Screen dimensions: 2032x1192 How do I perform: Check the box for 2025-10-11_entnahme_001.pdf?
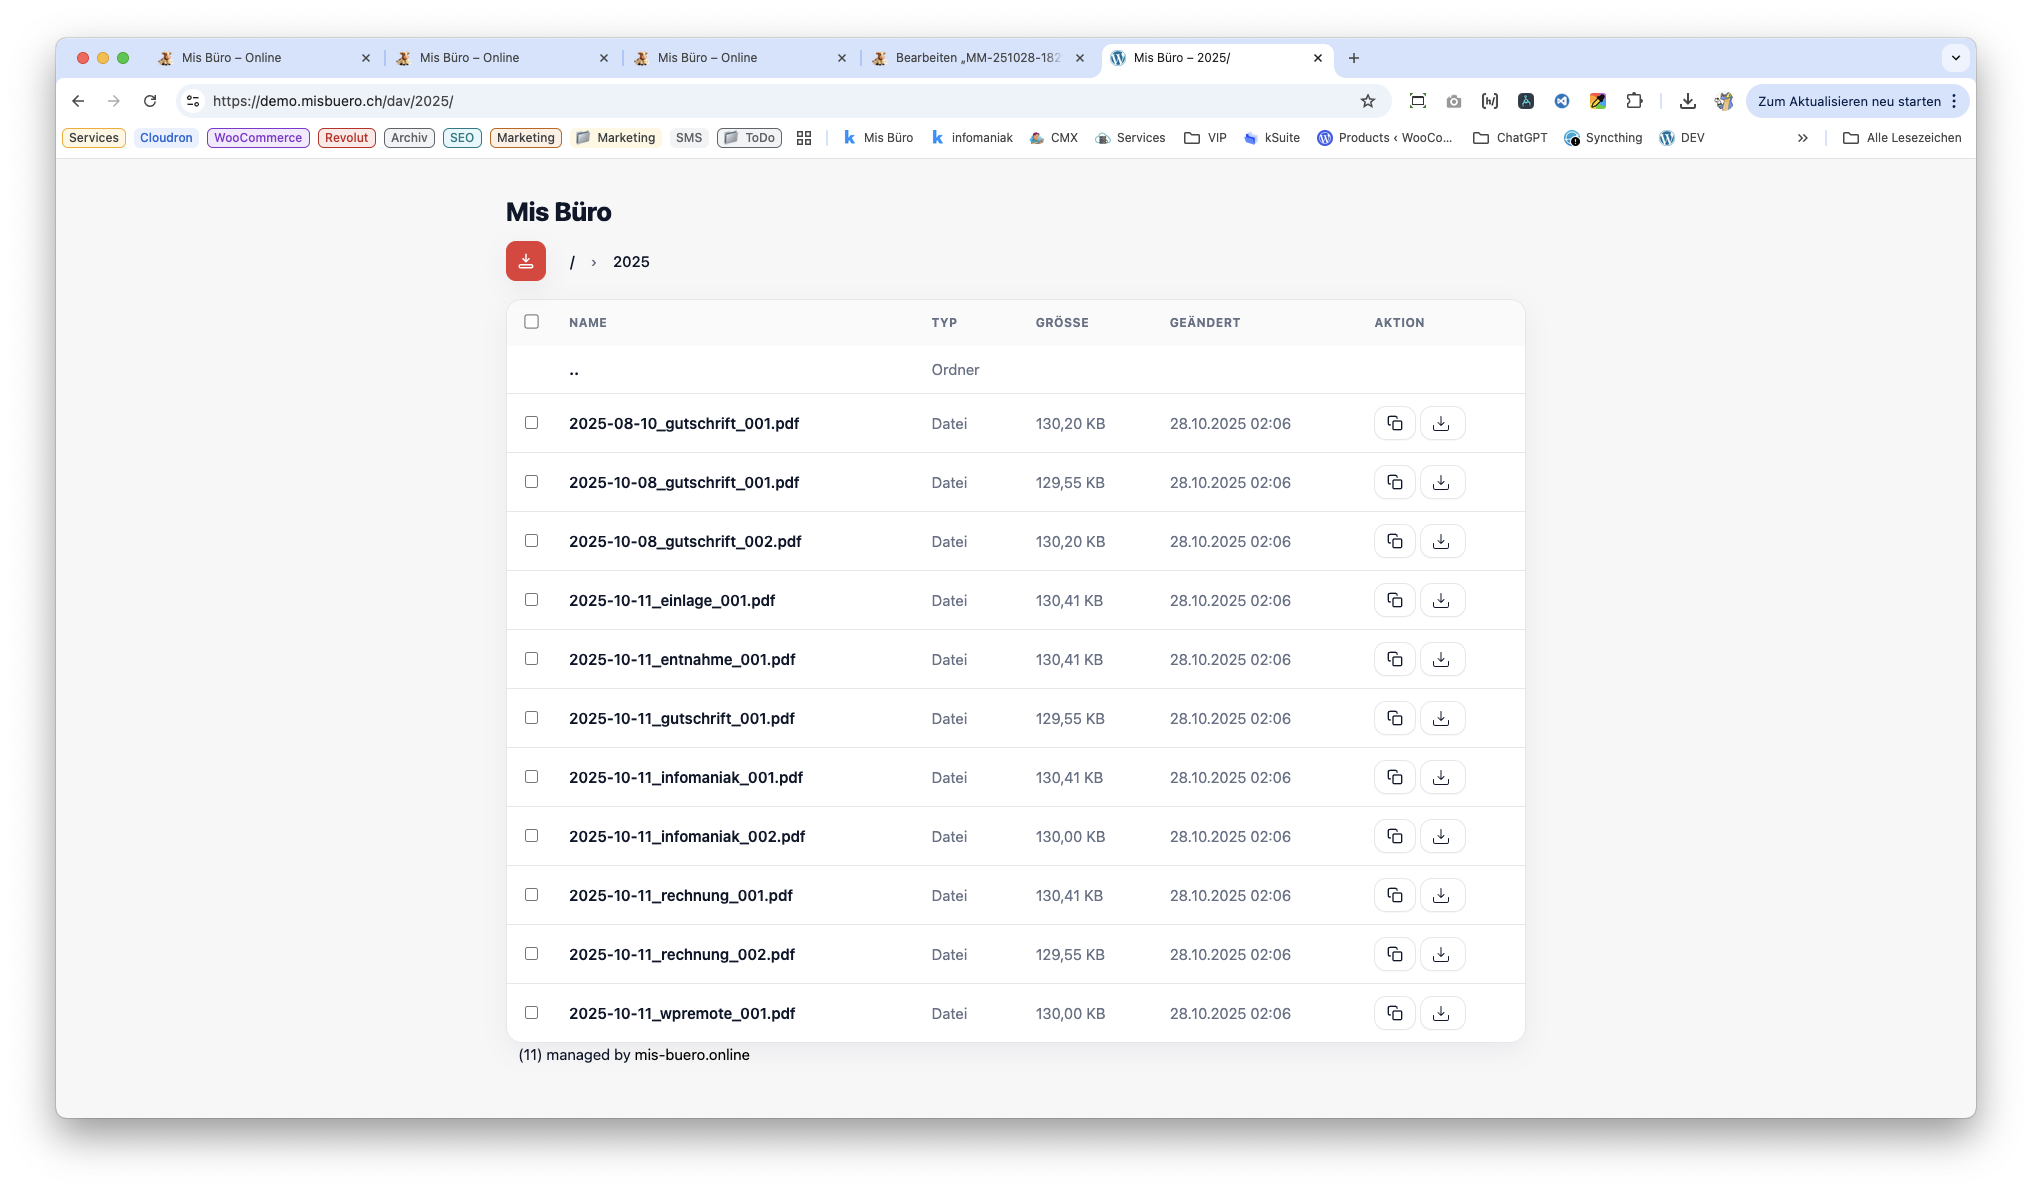531,659
